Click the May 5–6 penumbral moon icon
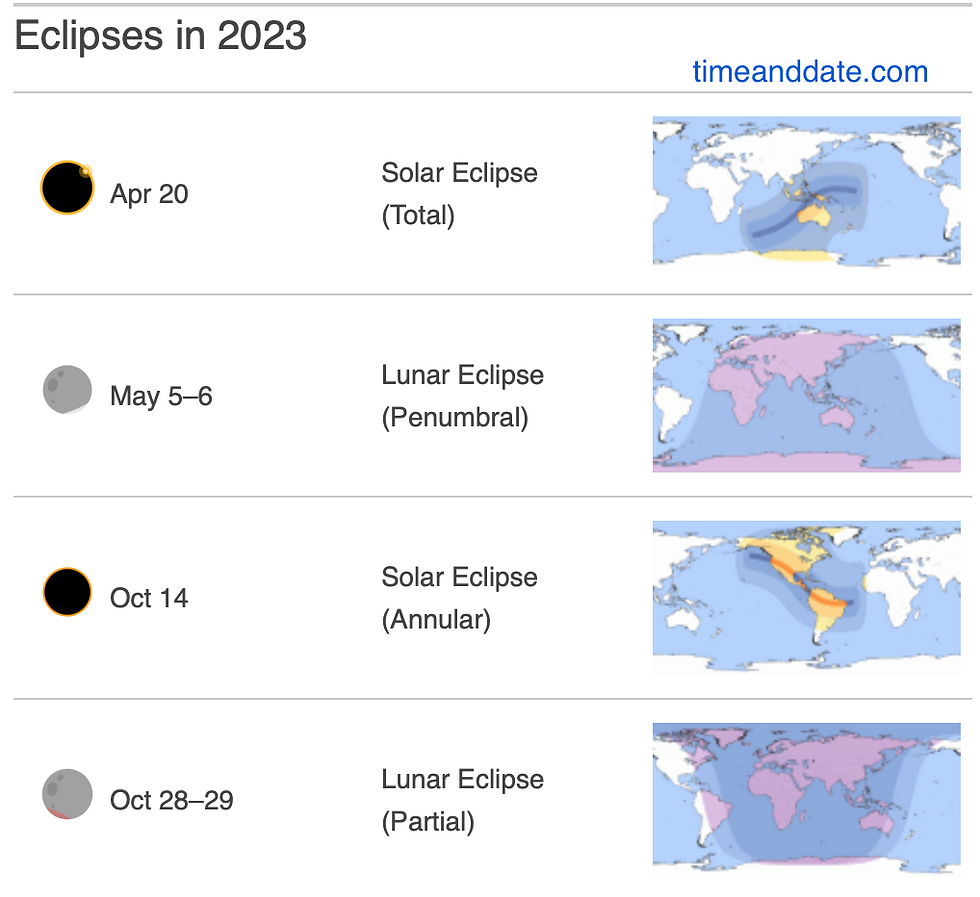This screenshot has width=980, height=897. (68, 390)
